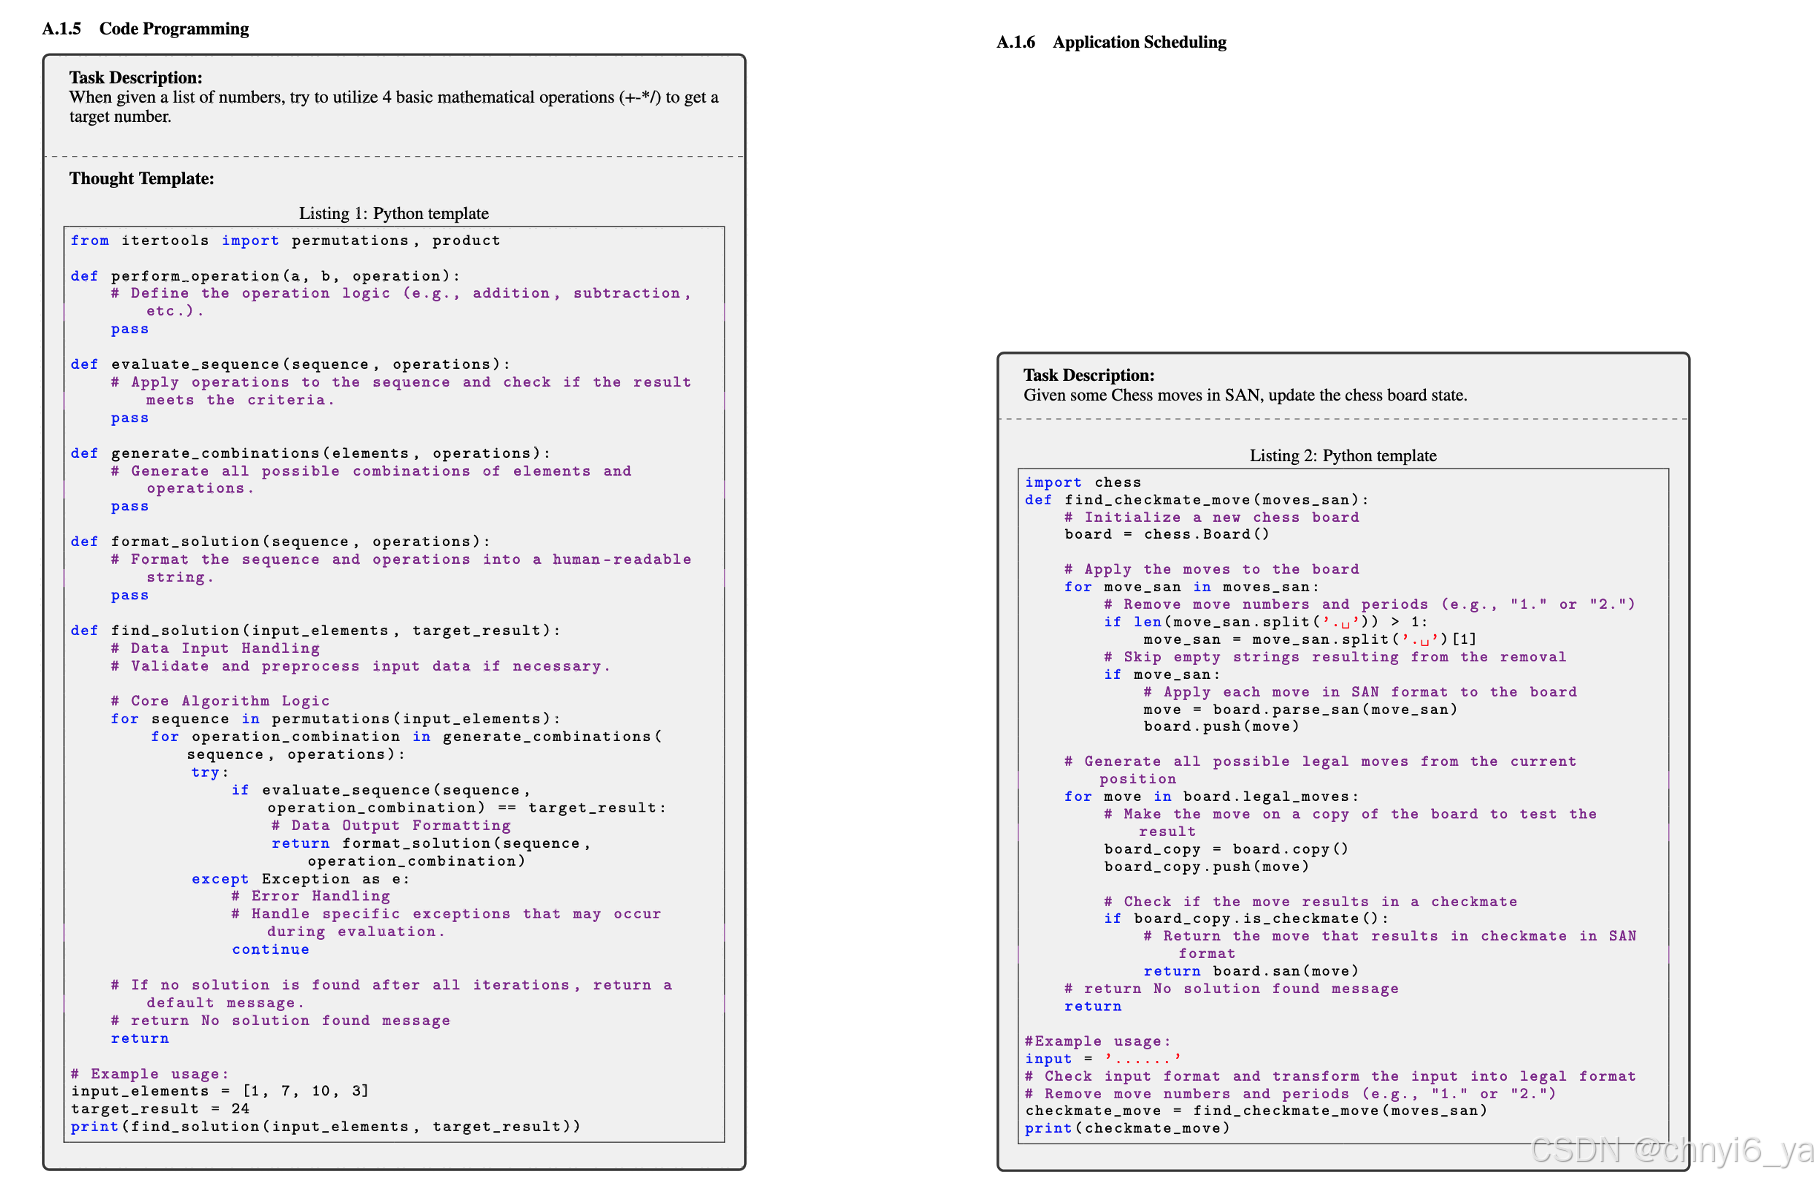This screenshot has height=1182, width=1818.
Task: Click the 'board_copy.push(move)' line
Action: click(x=1207, y=866)
